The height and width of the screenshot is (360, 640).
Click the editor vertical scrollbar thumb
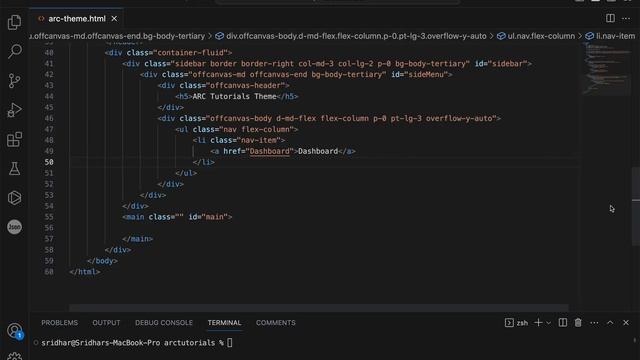(636, 206)
